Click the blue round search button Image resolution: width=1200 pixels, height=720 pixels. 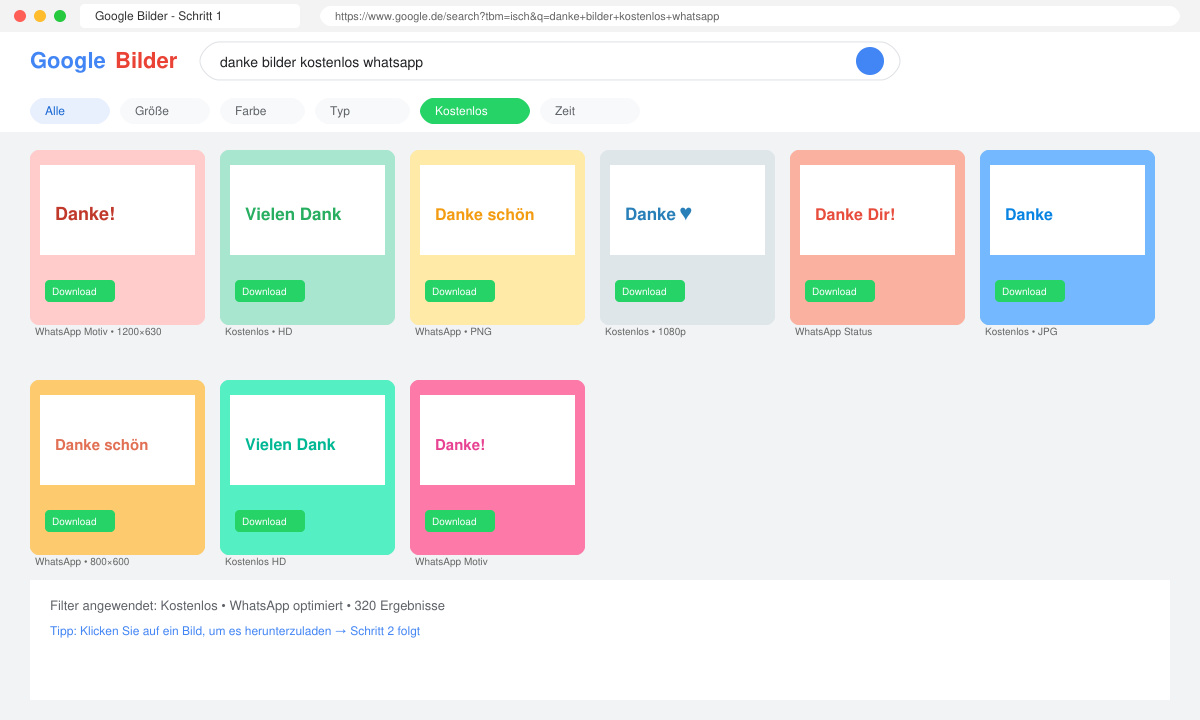870,61
